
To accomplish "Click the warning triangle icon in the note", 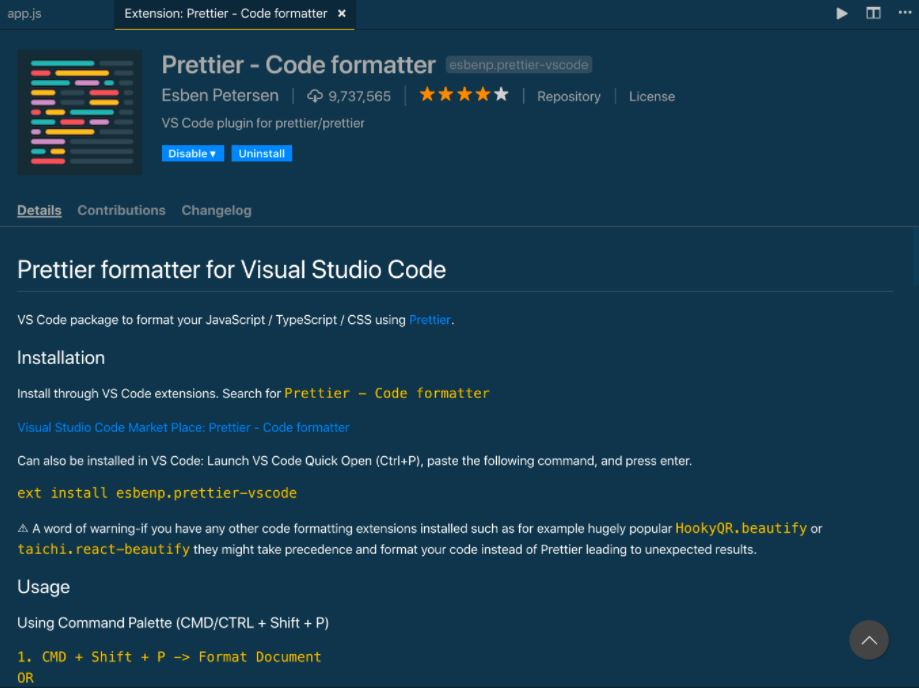I will point(23,529).
